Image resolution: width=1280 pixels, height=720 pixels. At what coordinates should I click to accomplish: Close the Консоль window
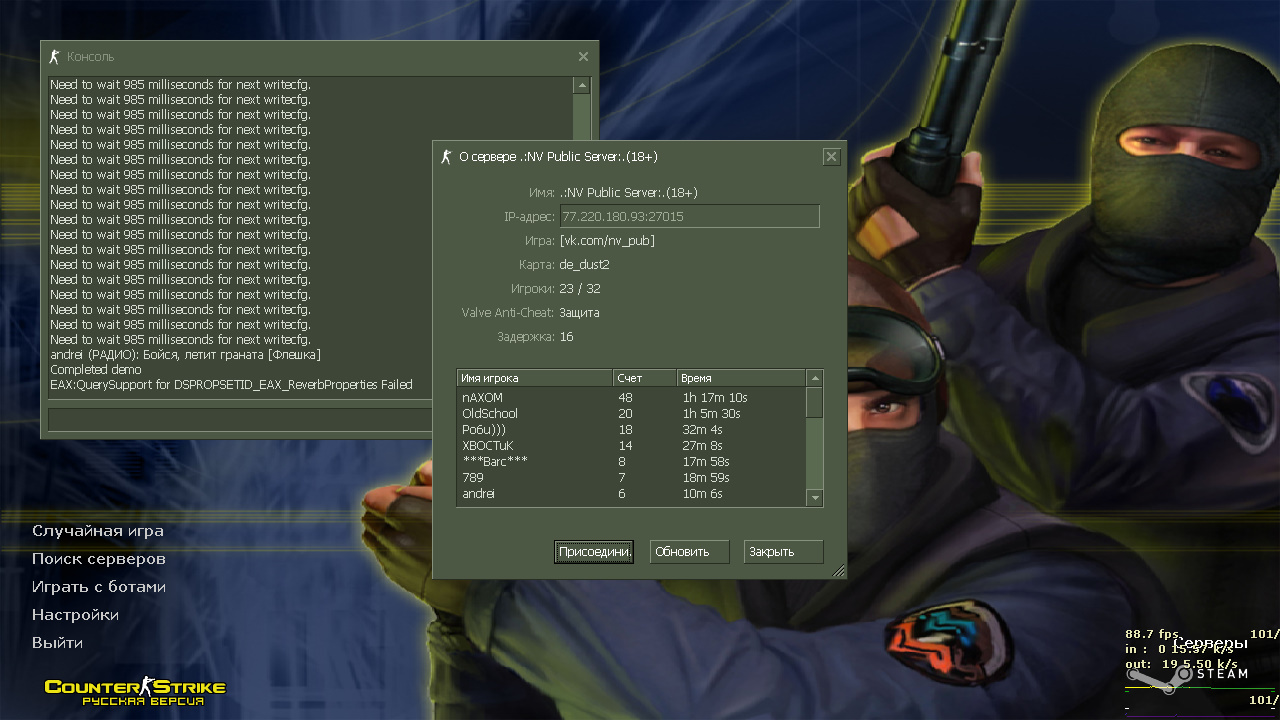pyautogui.click(x=583, y=57)
